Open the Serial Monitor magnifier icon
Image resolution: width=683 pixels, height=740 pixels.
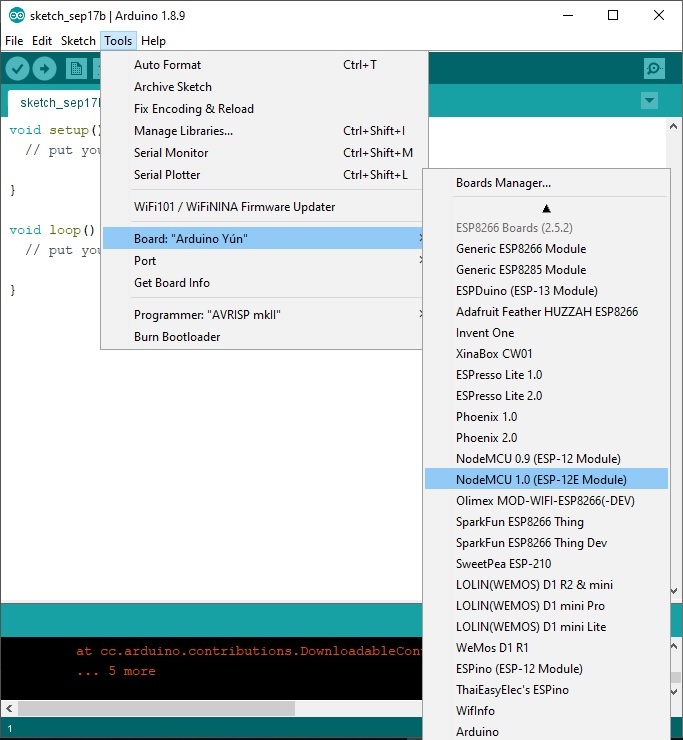[654, 69]
